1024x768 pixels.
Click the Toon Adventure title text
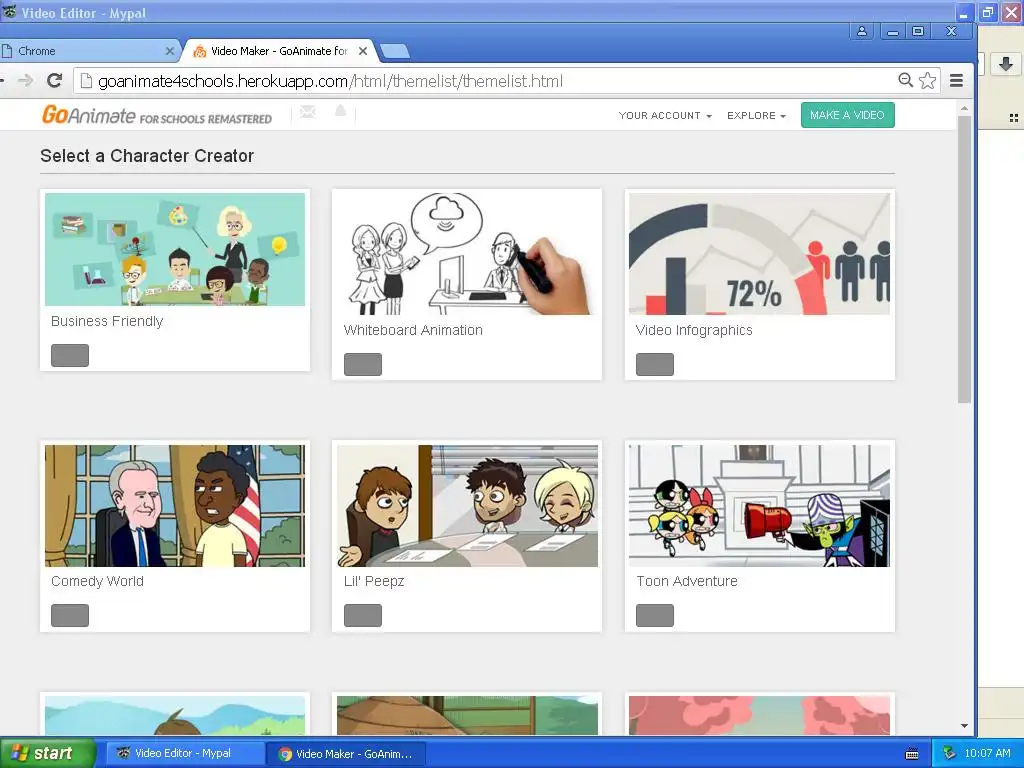(687, 581)
